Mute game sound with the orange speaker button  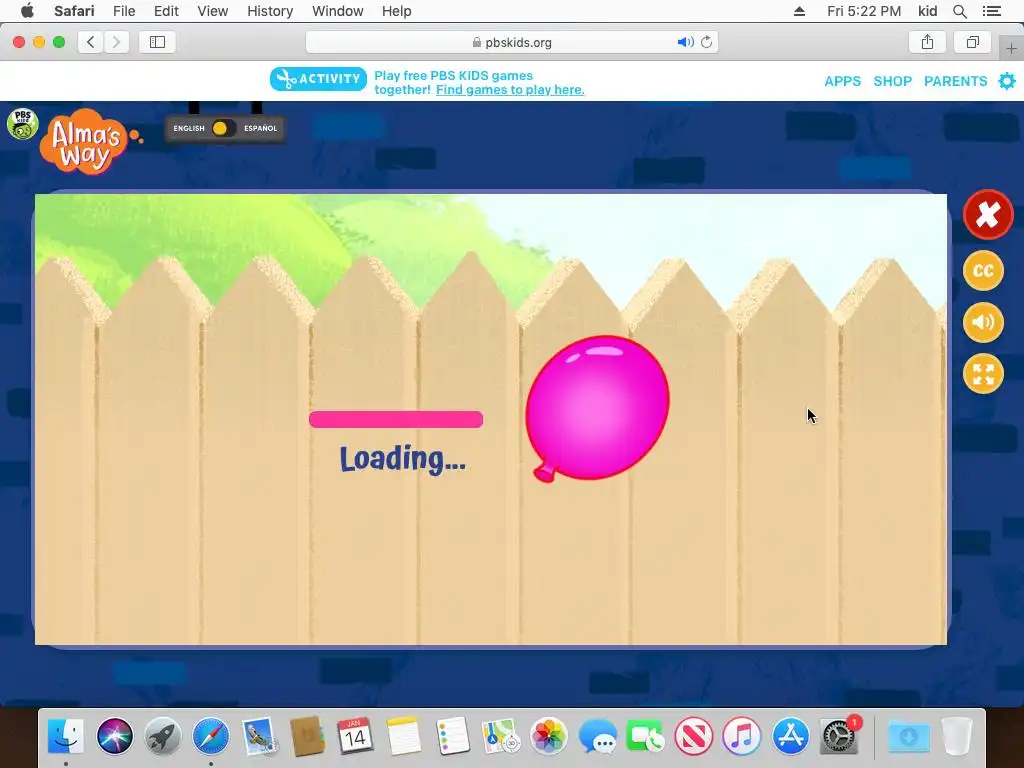tap(983, 322)
